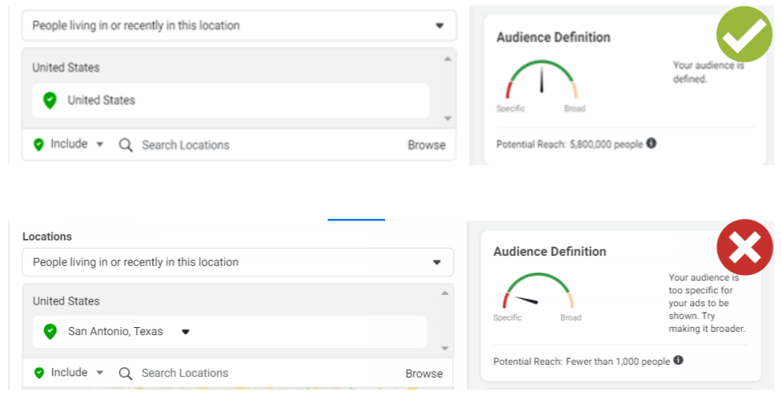Select the United States location chip
Image resolution: width=782 pixels, height=396 pixels.
pos(230,100)
